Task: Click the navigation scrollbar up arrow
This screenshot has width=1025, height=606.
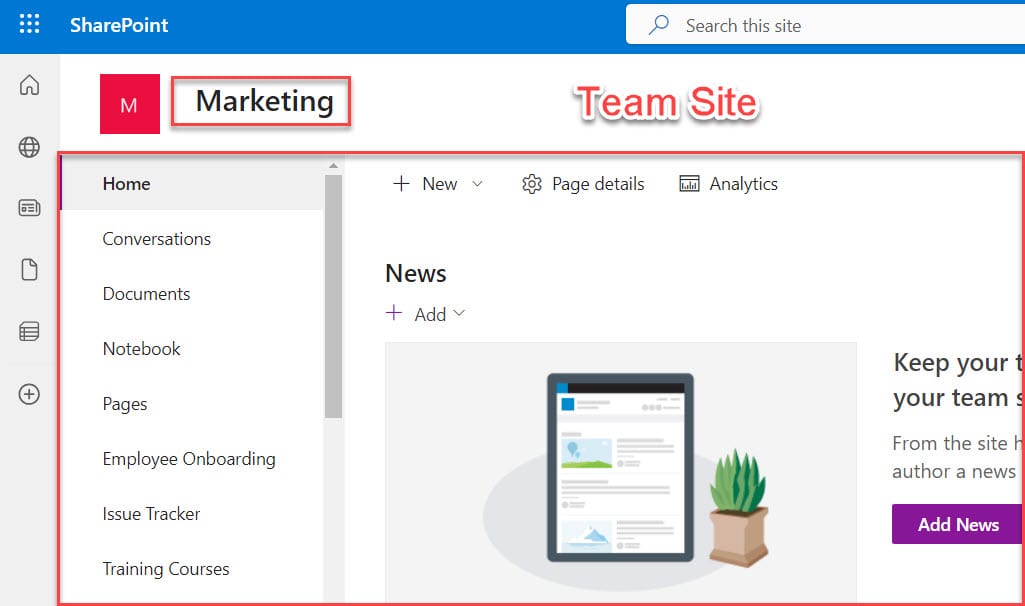Action: coord(333,165)
